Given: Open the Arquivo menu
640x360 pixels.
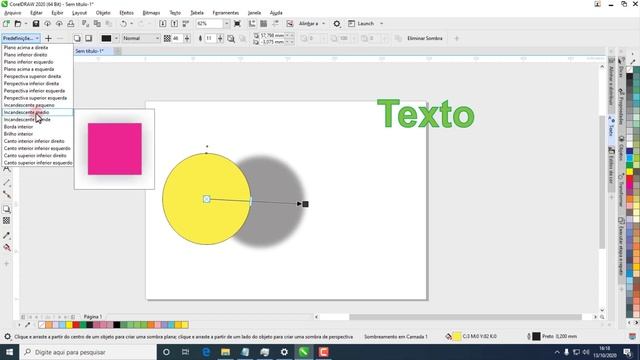Looking at the screenshot, I should 13,13.
